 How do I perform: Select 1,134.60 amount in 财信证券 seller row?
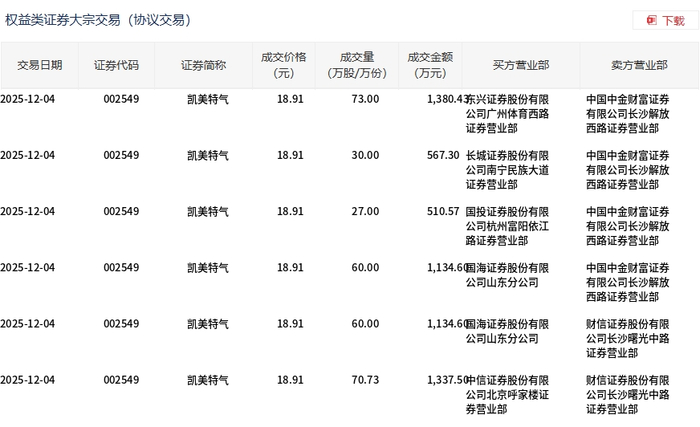click(x=447, y=324)
